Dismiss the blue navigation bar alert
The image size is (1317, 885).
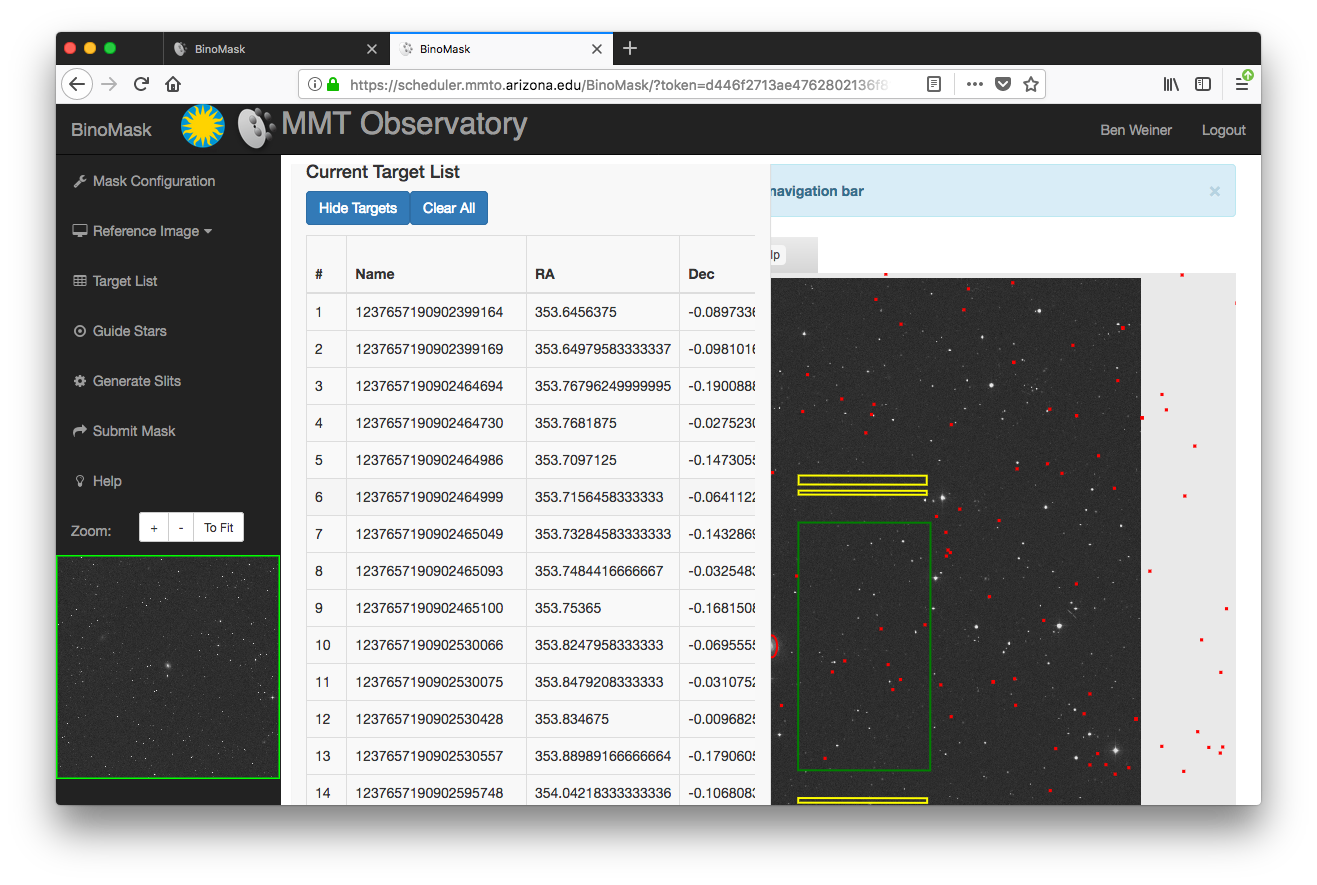[1214, 191]
